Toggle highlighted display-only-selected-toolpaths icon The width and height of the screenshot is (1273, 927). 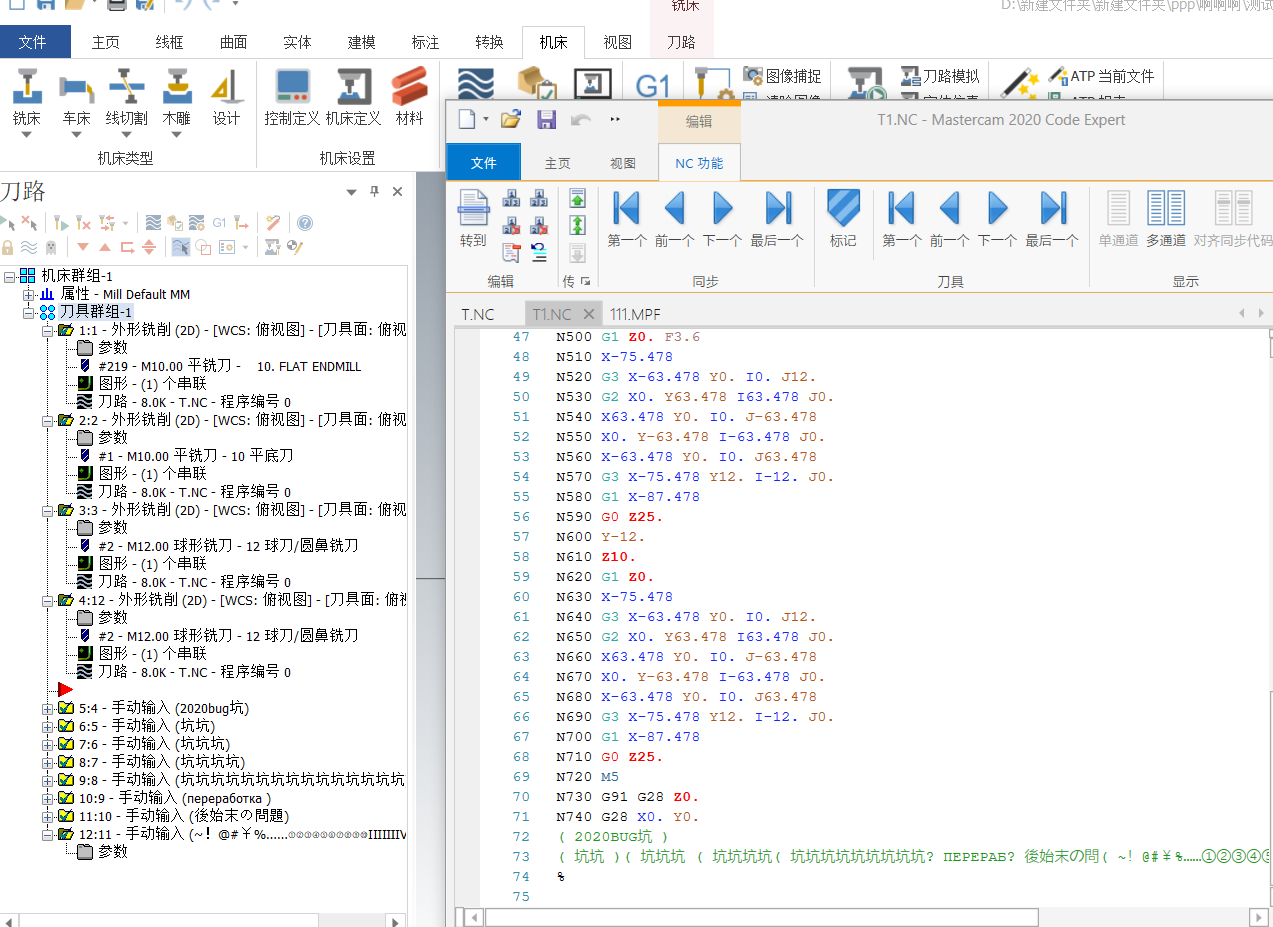tap(181, 247)
